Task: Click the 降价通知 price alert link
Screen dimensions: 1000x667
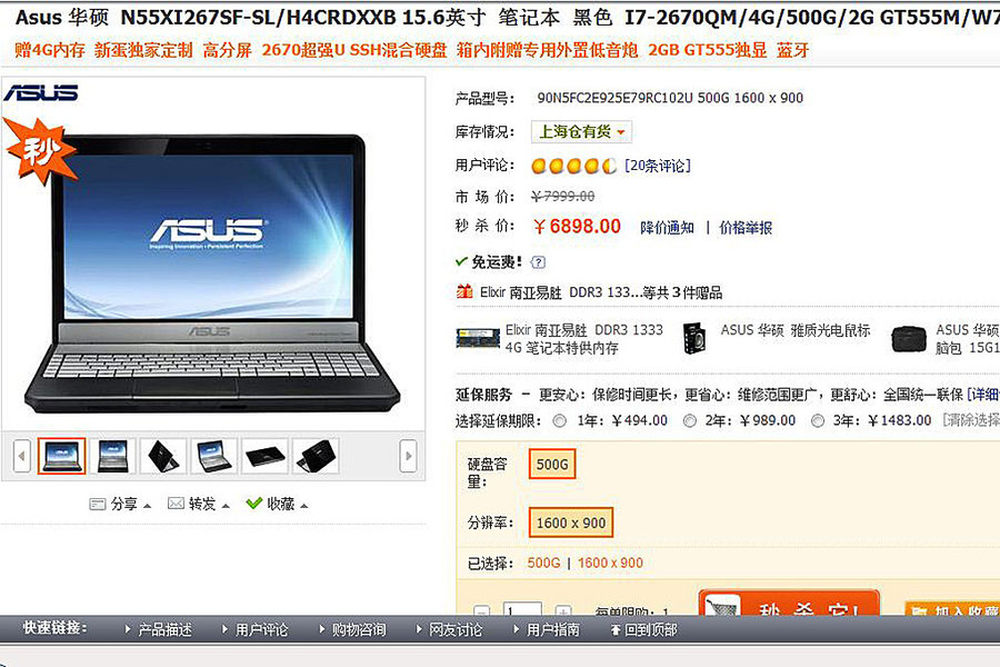Action: tap(667, 228)
